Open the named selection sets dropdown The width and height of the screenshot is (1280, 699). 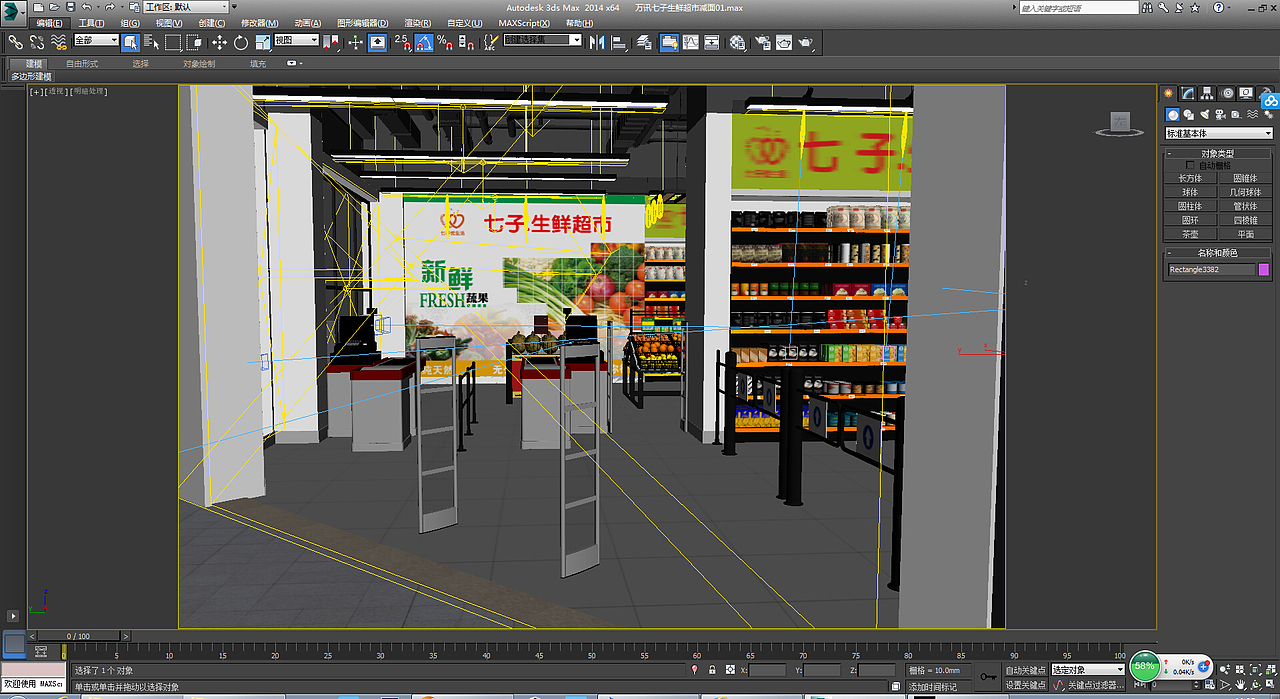coord(542,41)
